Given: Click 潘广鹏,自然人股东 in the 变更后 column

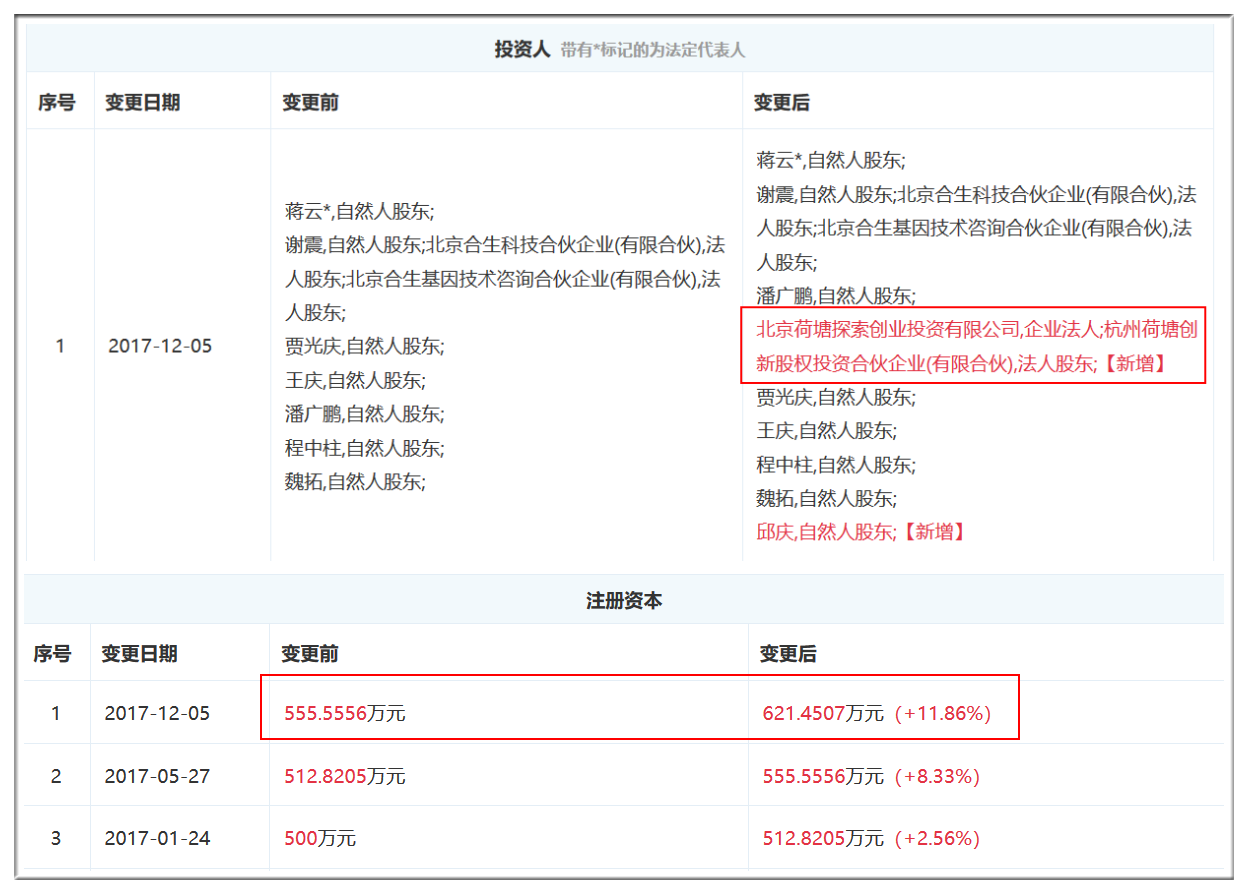Looking at the screenshot, I should (x=836, y=295).
